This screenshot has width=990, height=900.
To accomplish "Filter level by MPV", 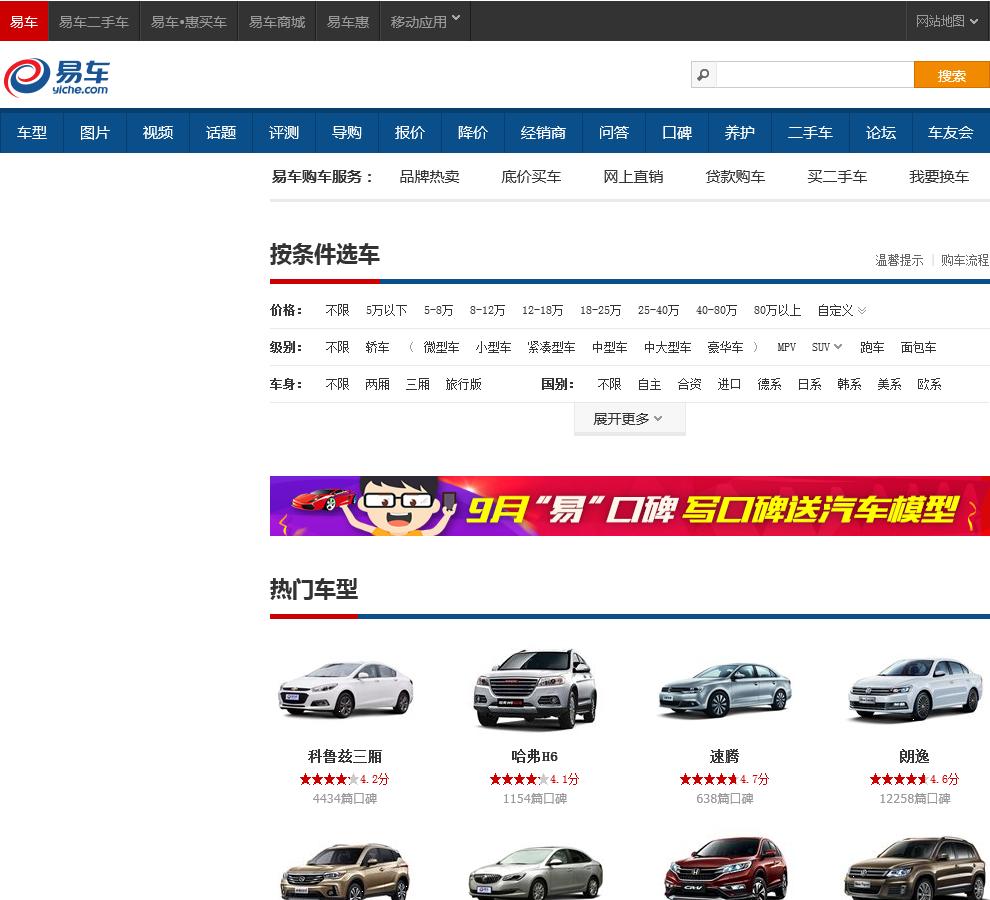I will point(787,347).
